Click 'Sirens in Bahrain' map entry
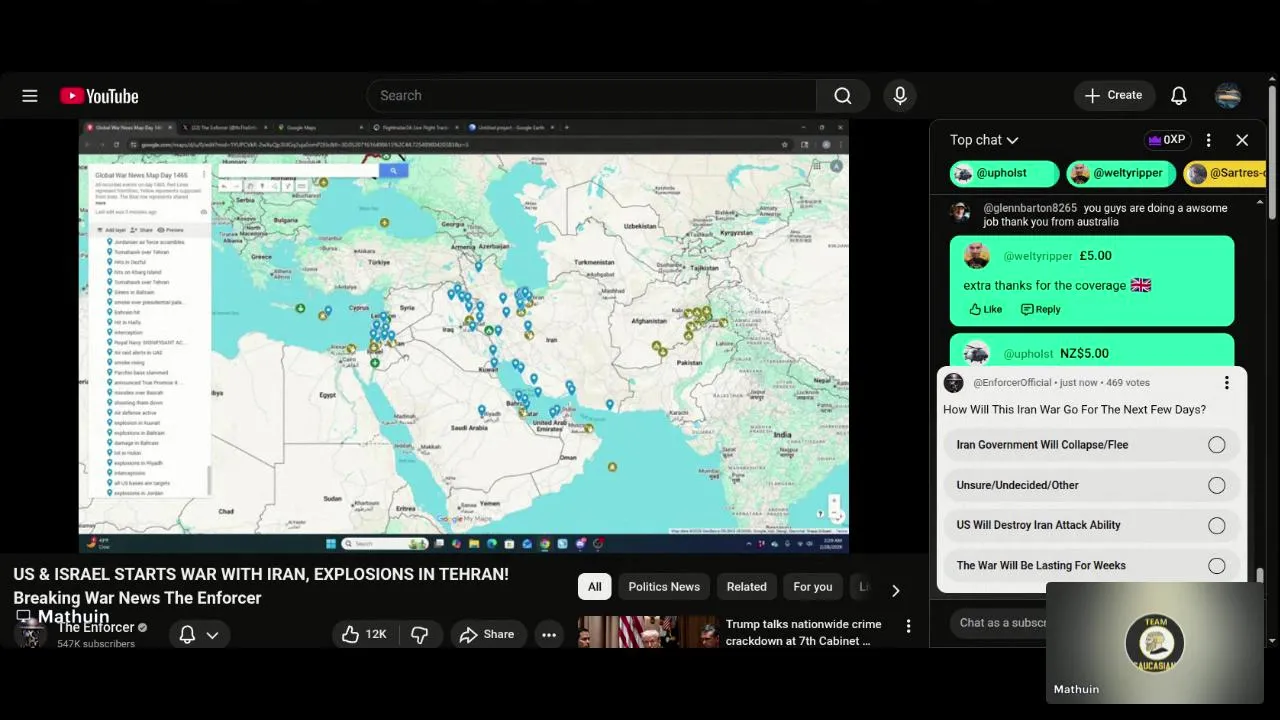This screenshot has width=1280, height=720. coord(134,292)
